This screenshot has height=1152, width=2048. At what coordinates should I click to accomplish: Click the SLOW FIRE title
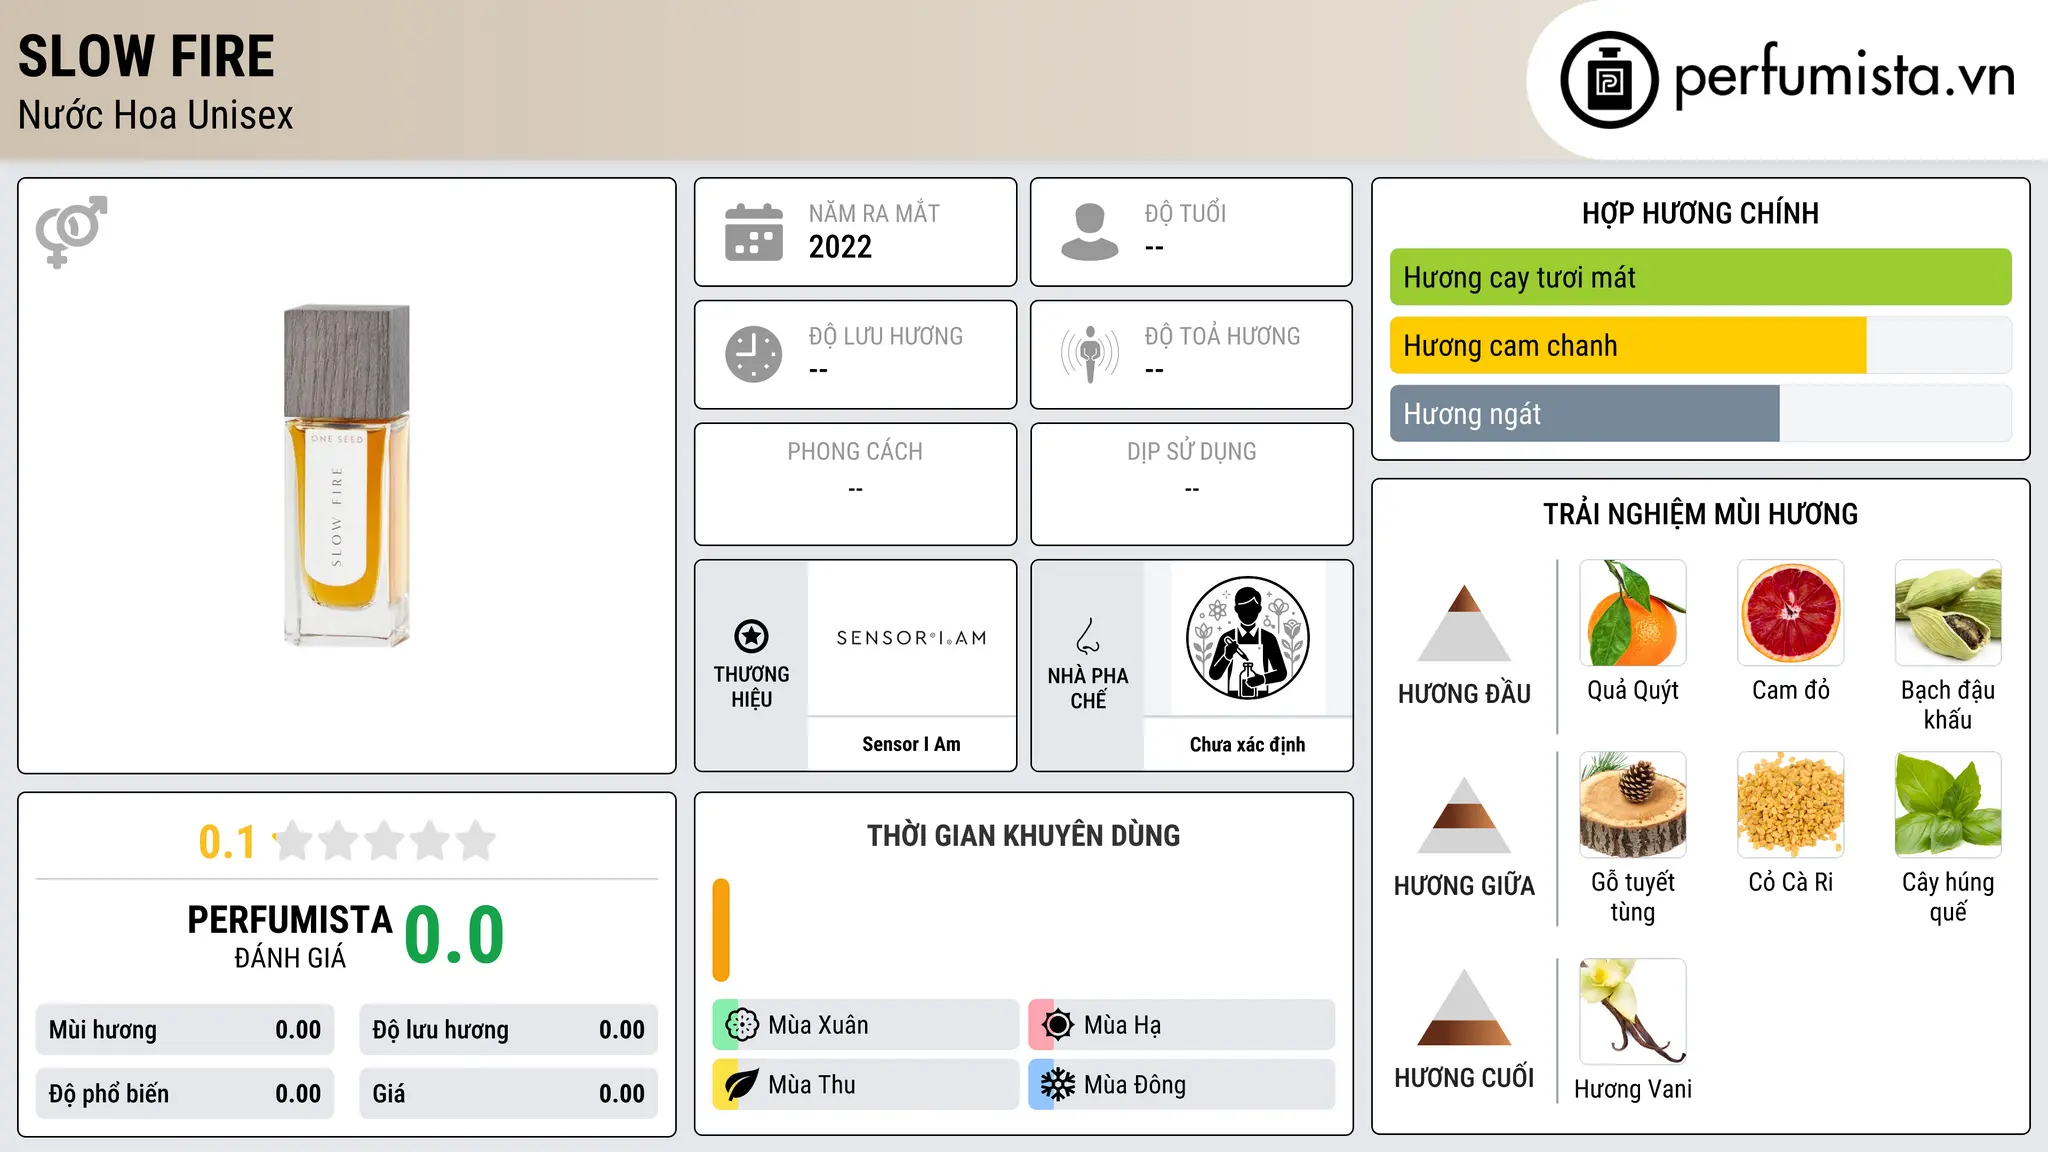click(146, 56)
